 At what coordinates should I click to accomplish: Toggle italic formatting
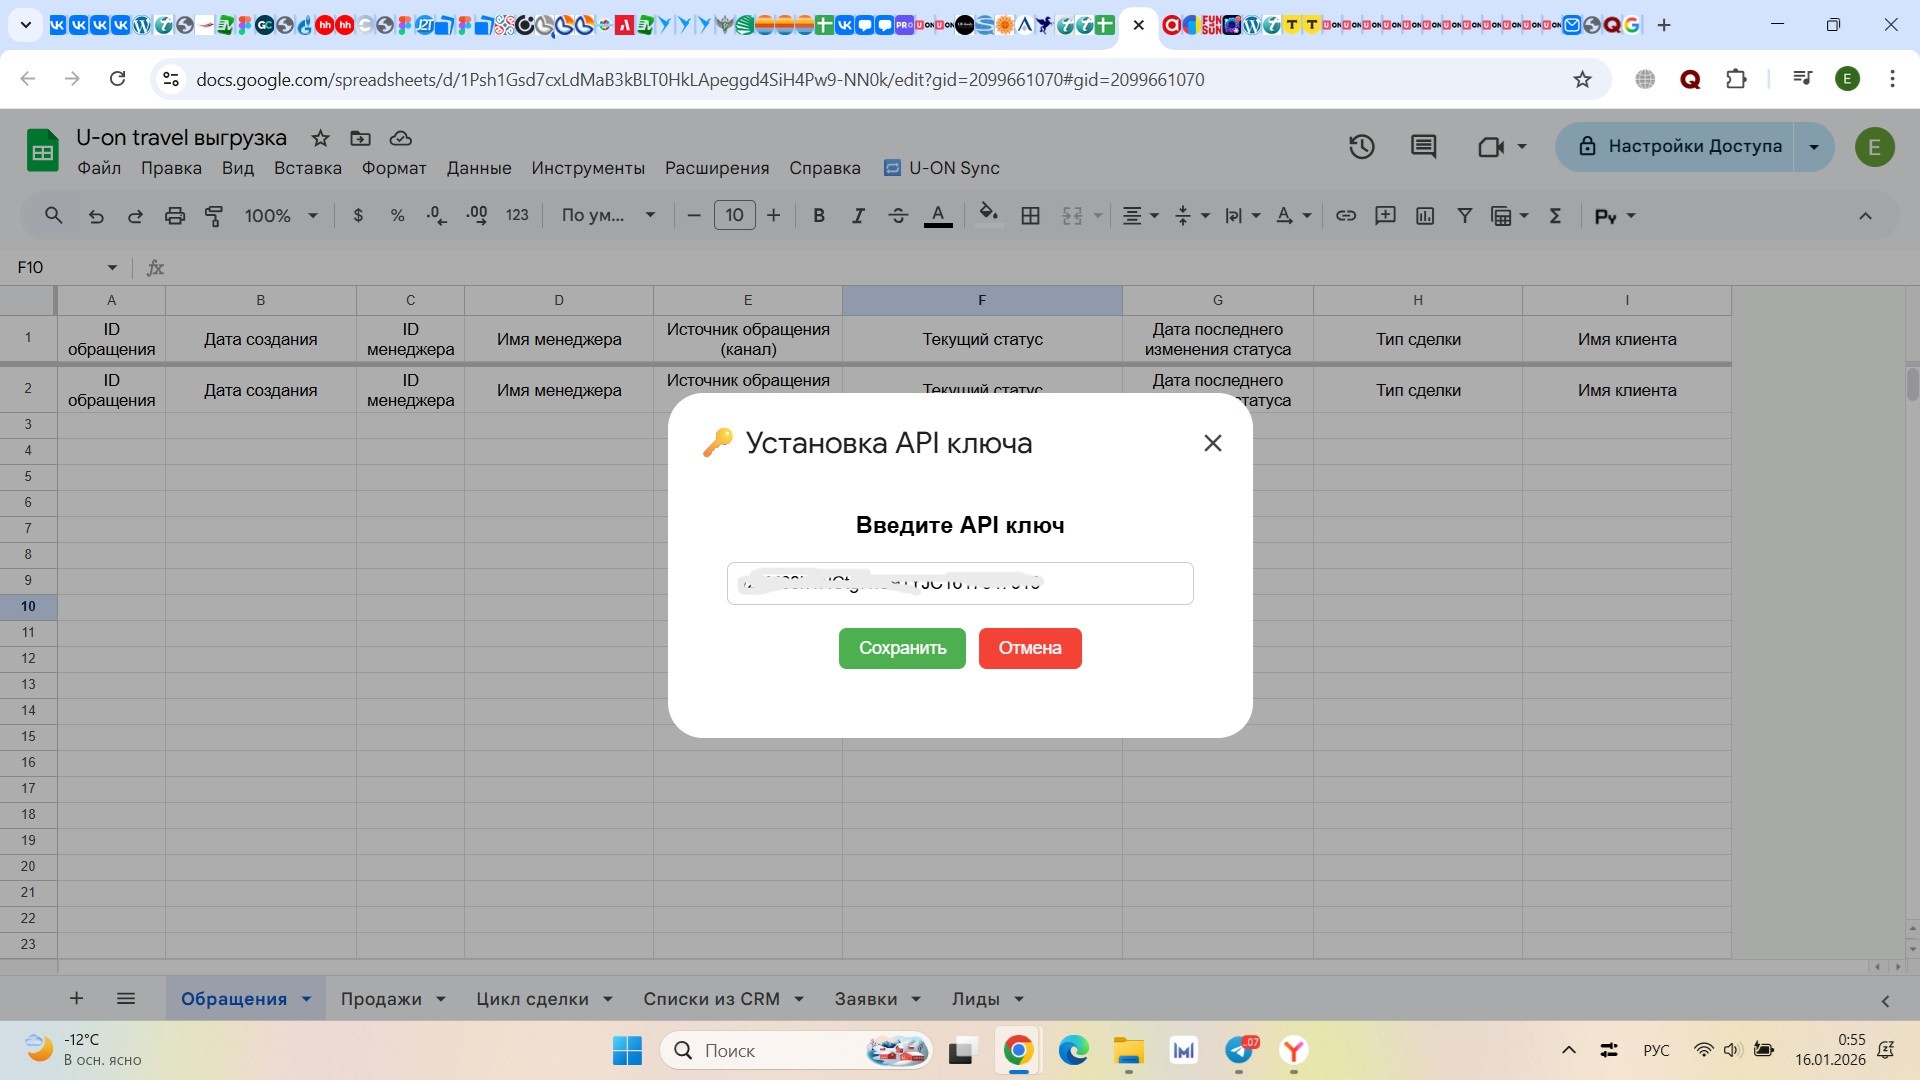coord(857,216)
